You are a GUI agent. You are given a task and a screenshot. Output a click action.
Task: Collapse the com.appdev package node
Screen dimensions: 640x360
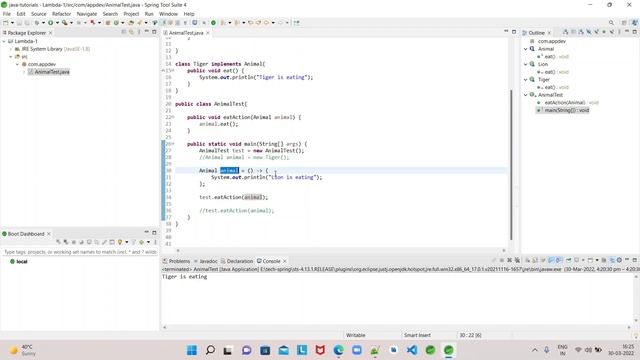point(18,64)
